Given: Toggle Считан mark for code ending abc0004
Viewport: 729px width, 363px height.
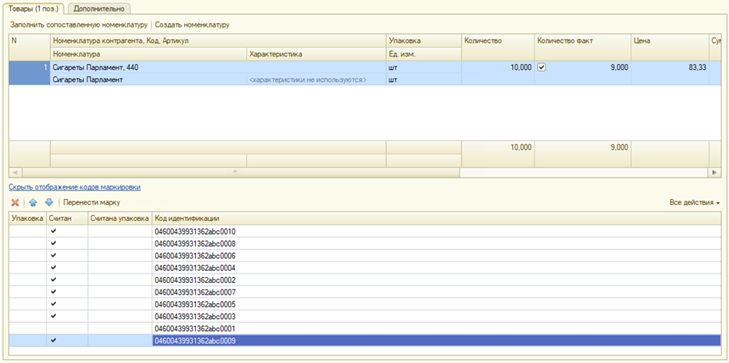Looking at the screenshot, I should (53, 267).
